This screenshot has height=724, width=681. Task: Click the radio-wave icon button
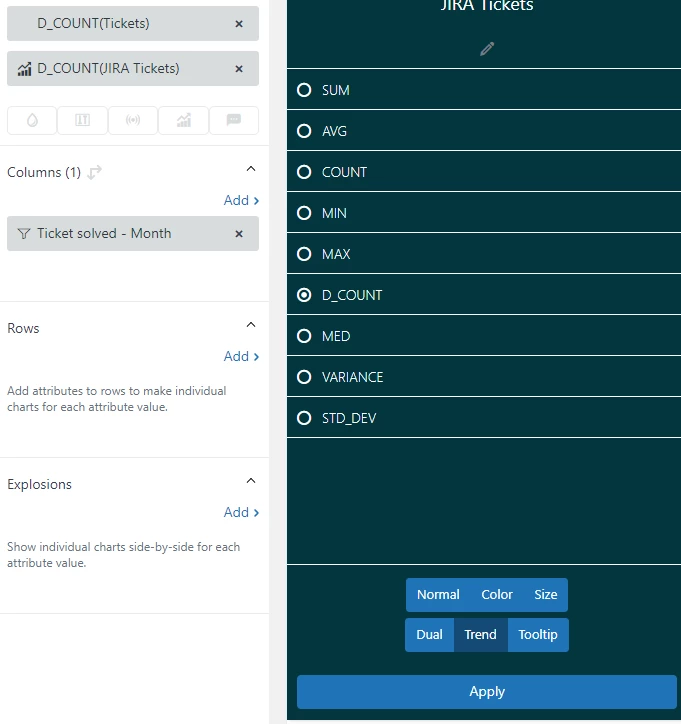click(133, 121)
